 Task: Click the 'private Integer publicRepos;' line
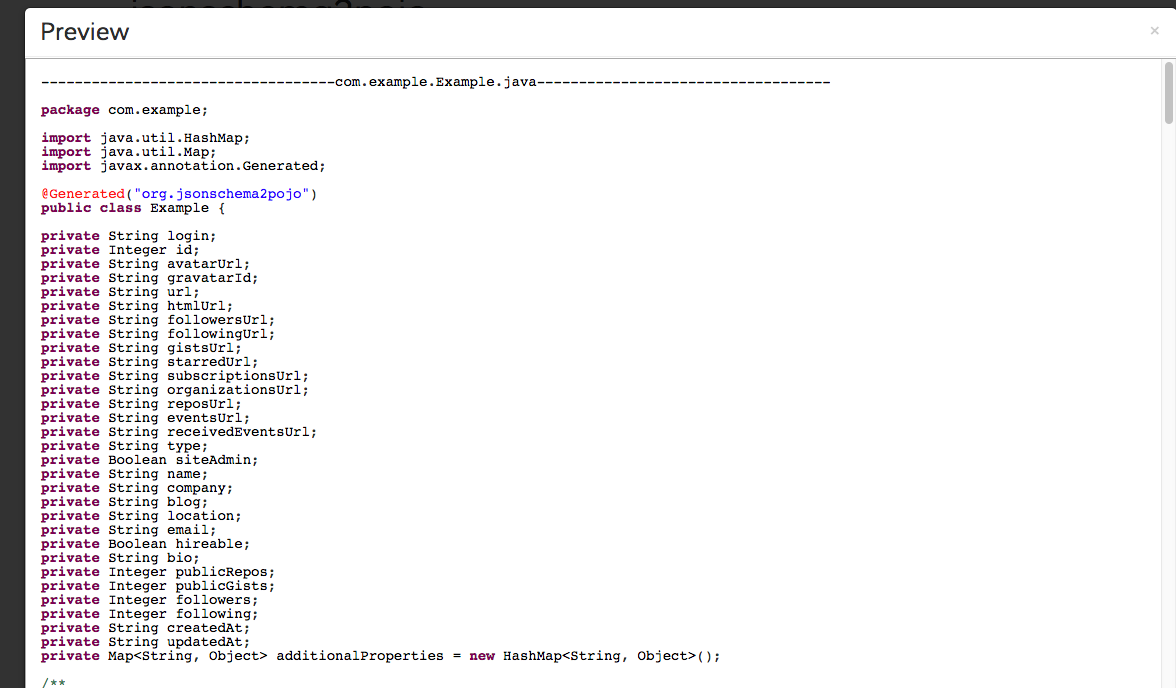(158, 572)
